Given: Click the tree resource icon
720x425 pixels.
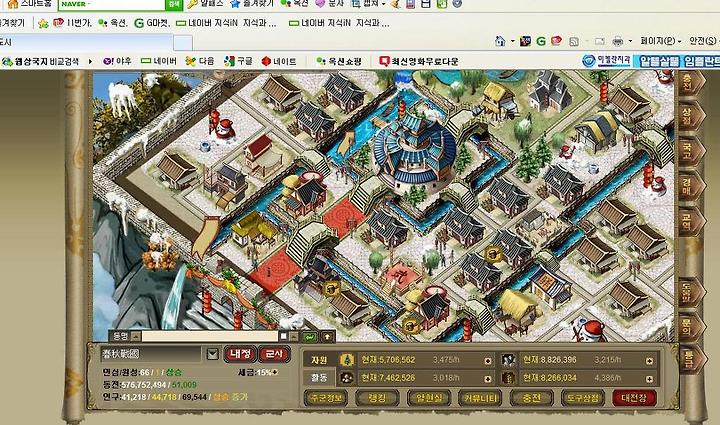Looking at the screenshot, I should click(347, 360).
